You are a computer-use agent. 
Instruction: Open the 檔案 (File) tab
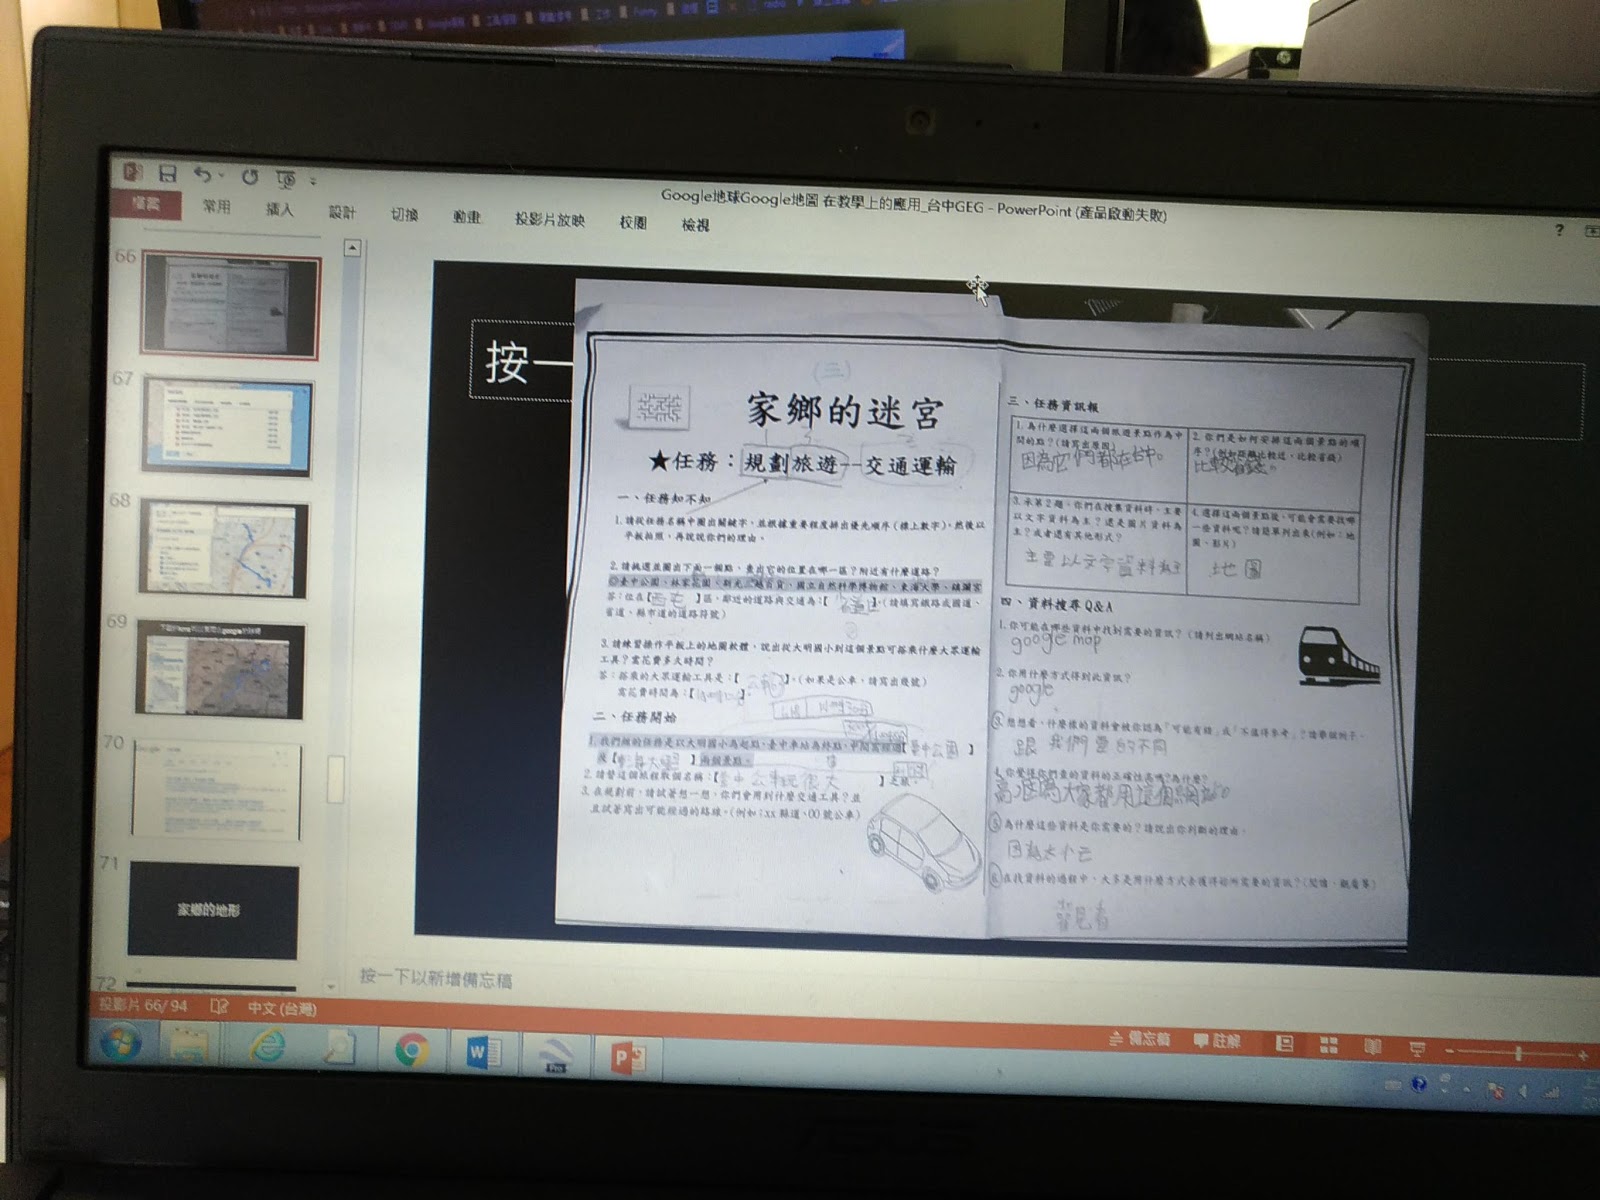147,204
